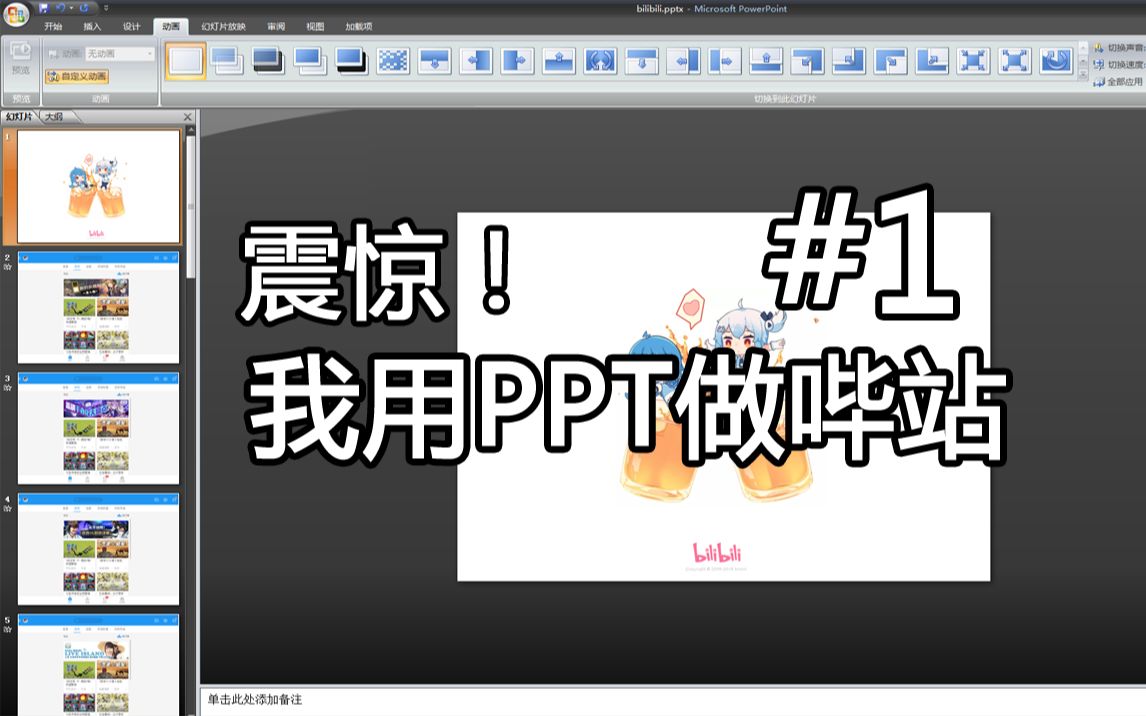Click the 切换声音 transition sound icon

pyautogui.click(x=1098, y=48)
